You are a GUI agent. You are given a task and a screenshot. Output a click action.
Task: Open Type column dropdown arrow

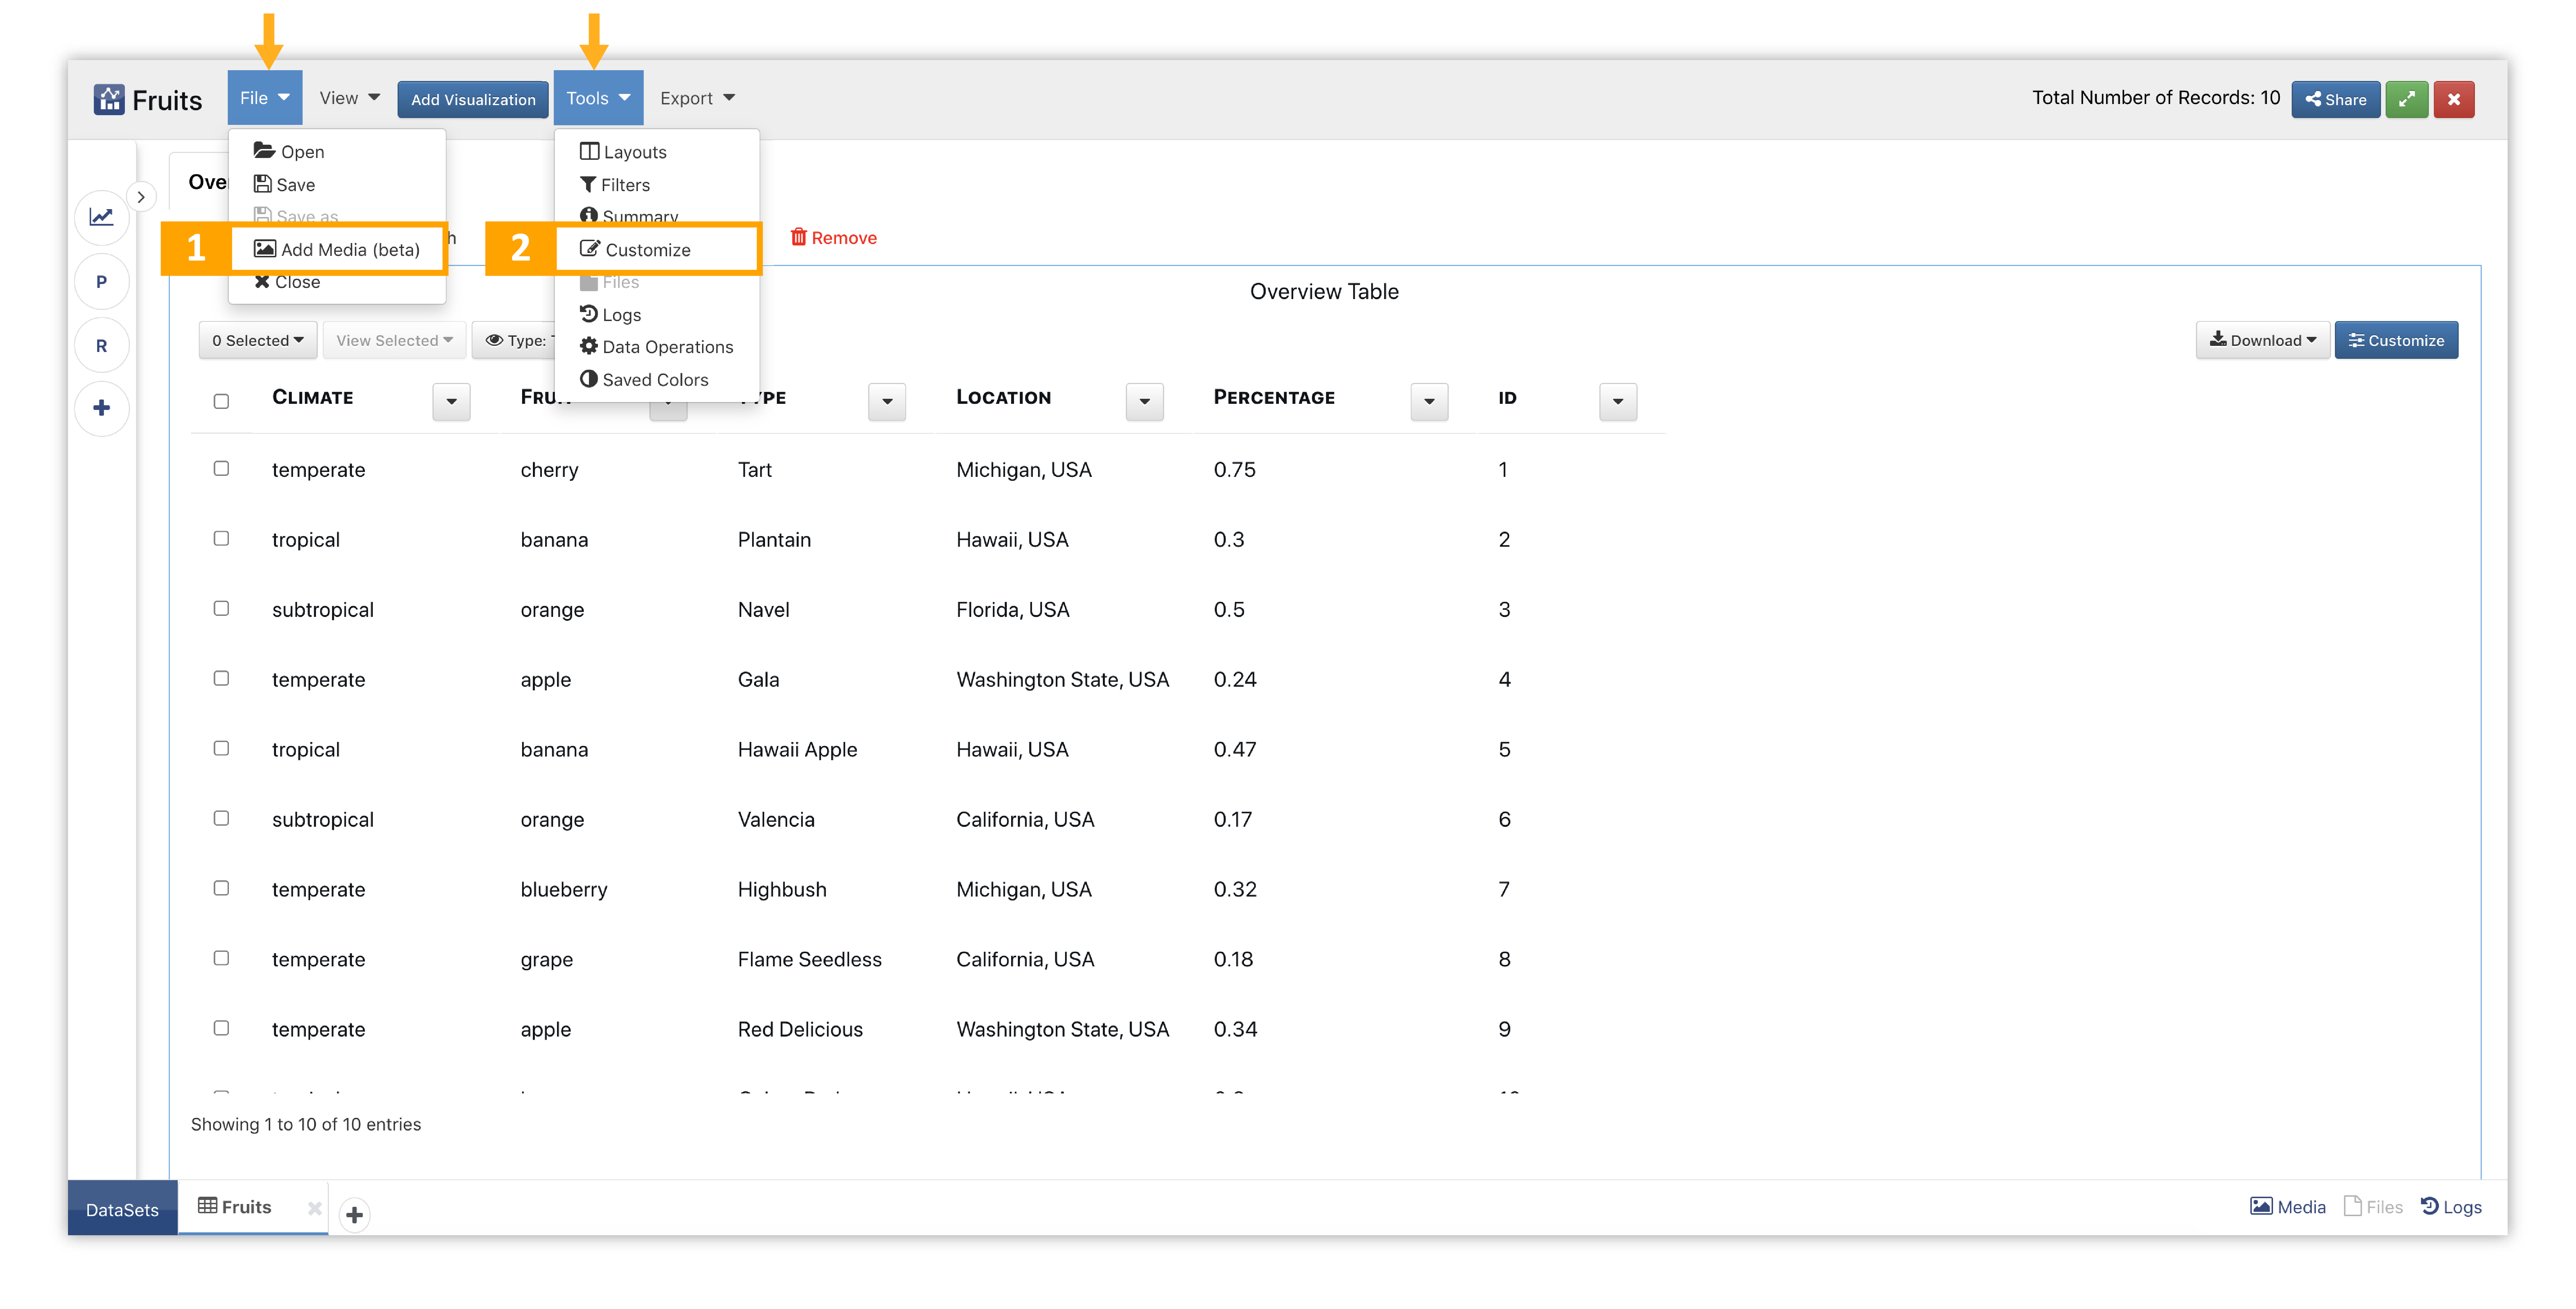pyautogui.click(x=887, y=402)
